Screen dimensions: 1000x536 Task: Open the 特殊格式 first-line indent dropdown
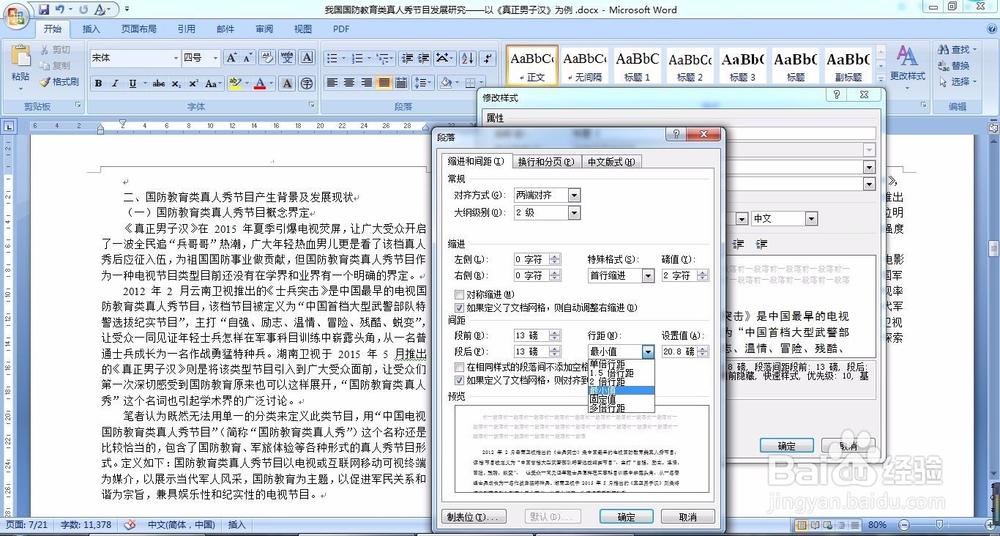648,276
